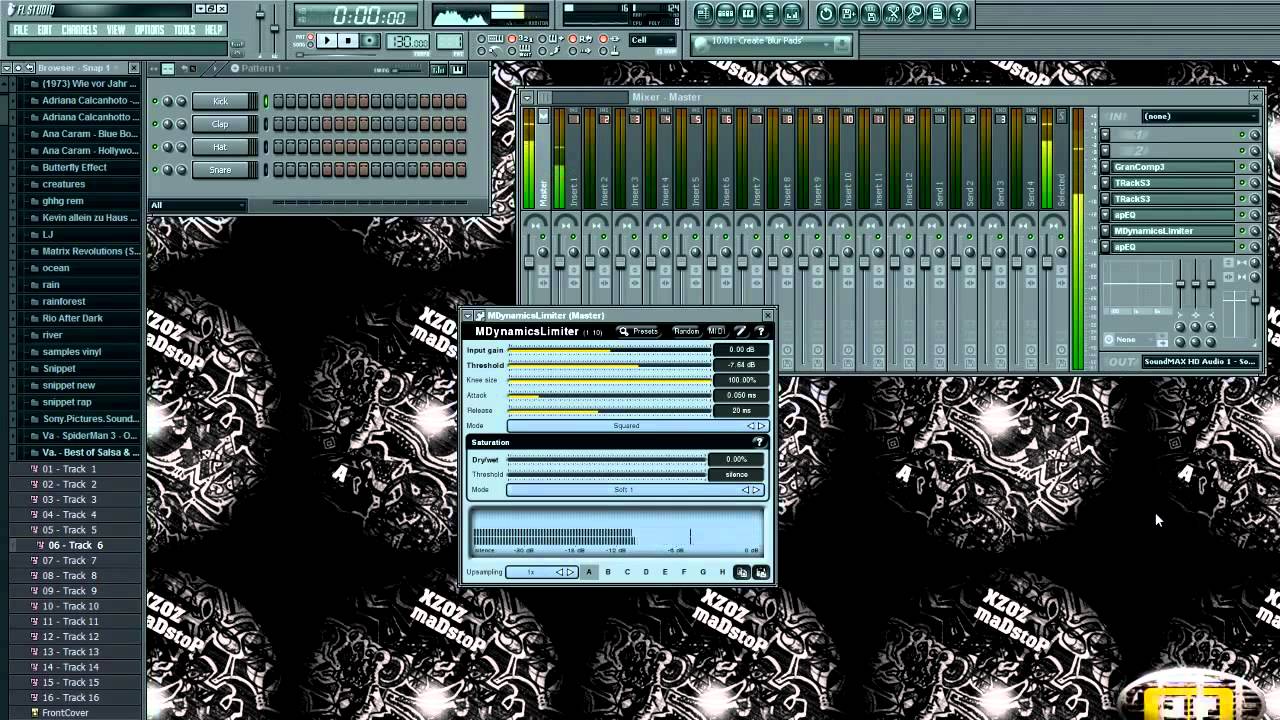Open the limiter Mode Squared selector
This screenshot has width=1280, height=720.
click(x=637, y=426)
